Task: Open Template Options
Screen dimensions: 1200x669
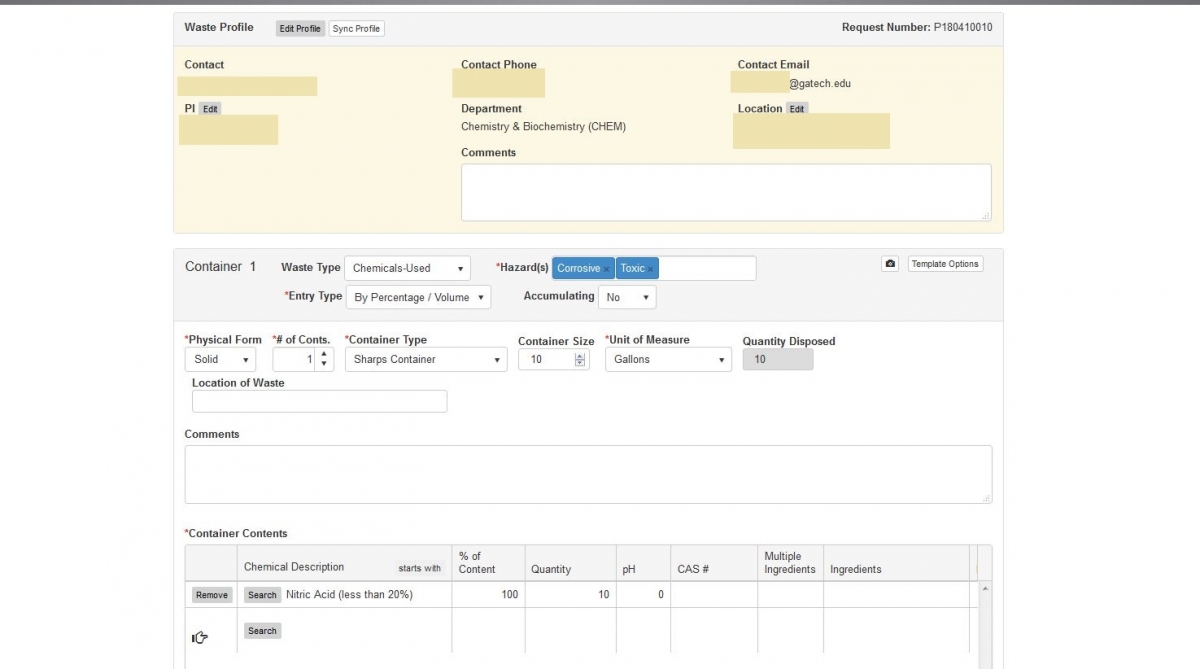Action: click(945, 264)
